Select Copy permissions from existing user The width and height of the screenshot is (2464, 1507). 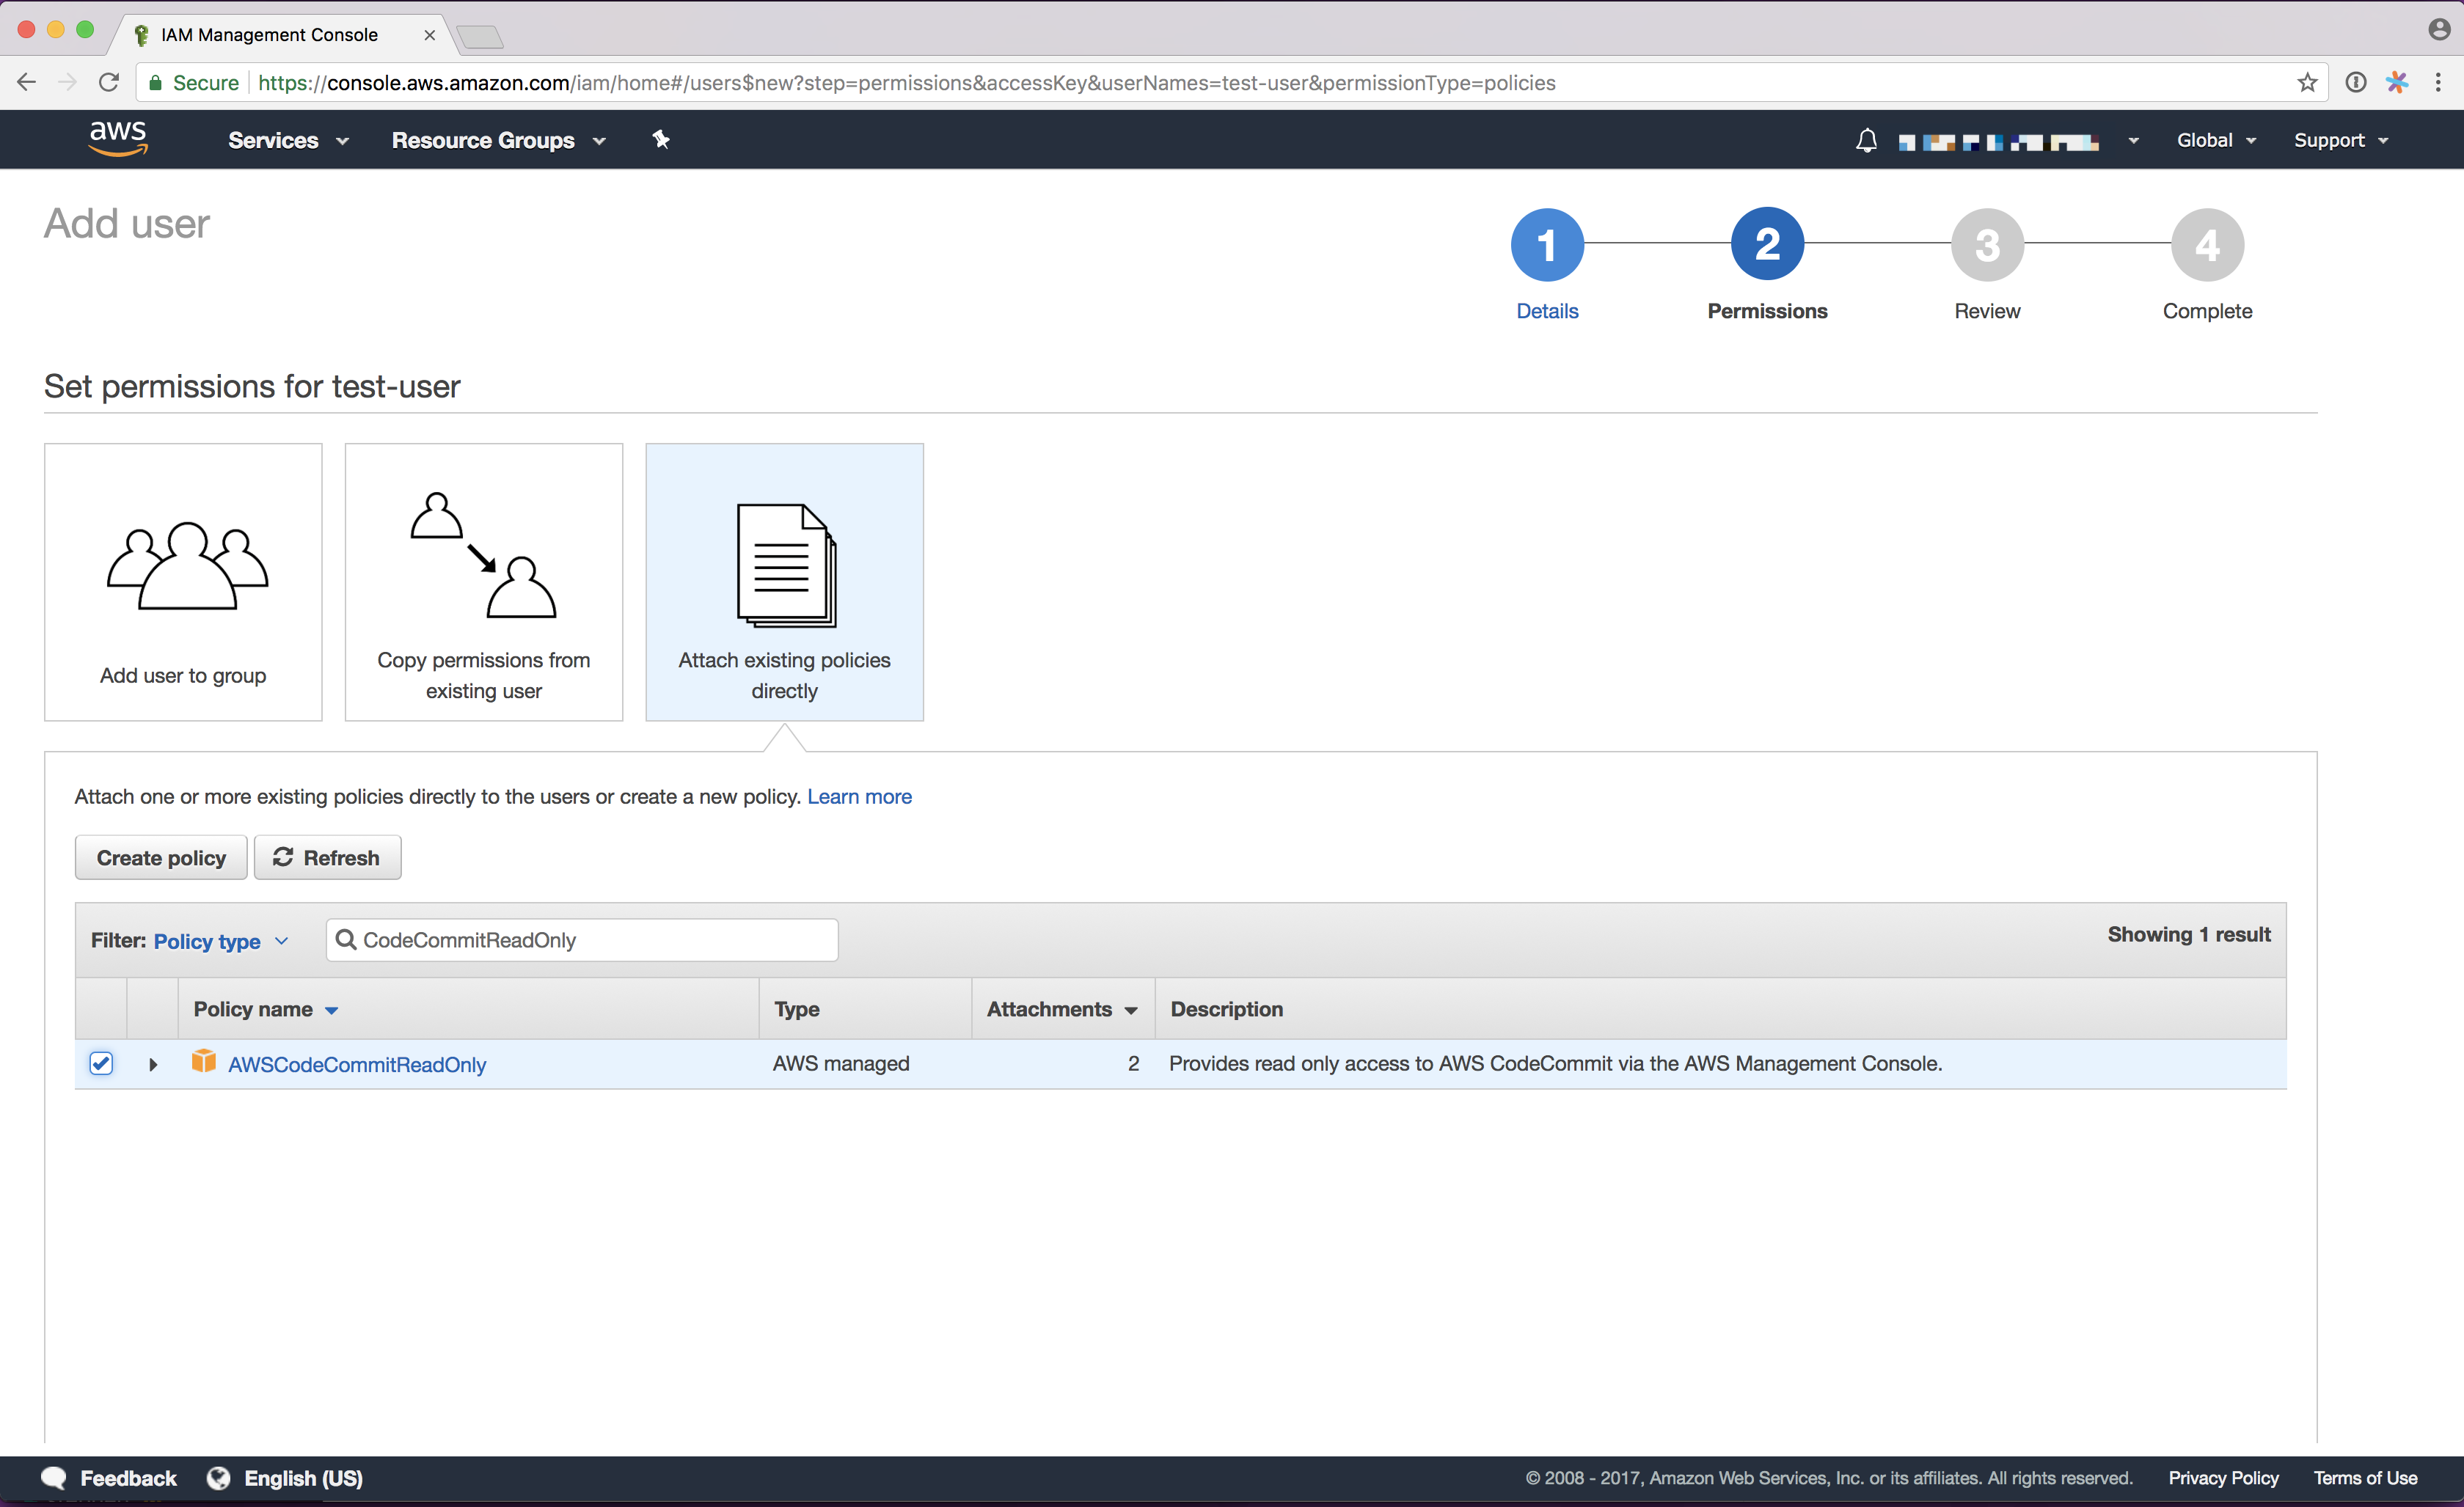pos(484,582)
